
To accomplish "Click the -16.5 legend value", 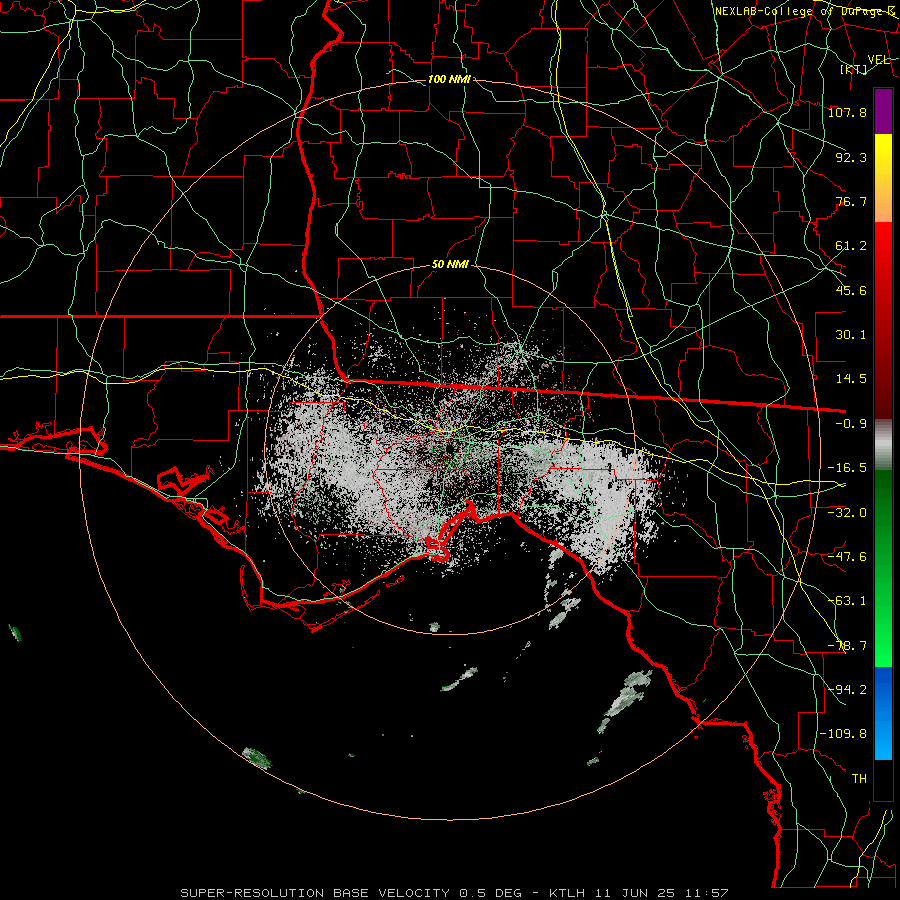I will coord(847,468).
